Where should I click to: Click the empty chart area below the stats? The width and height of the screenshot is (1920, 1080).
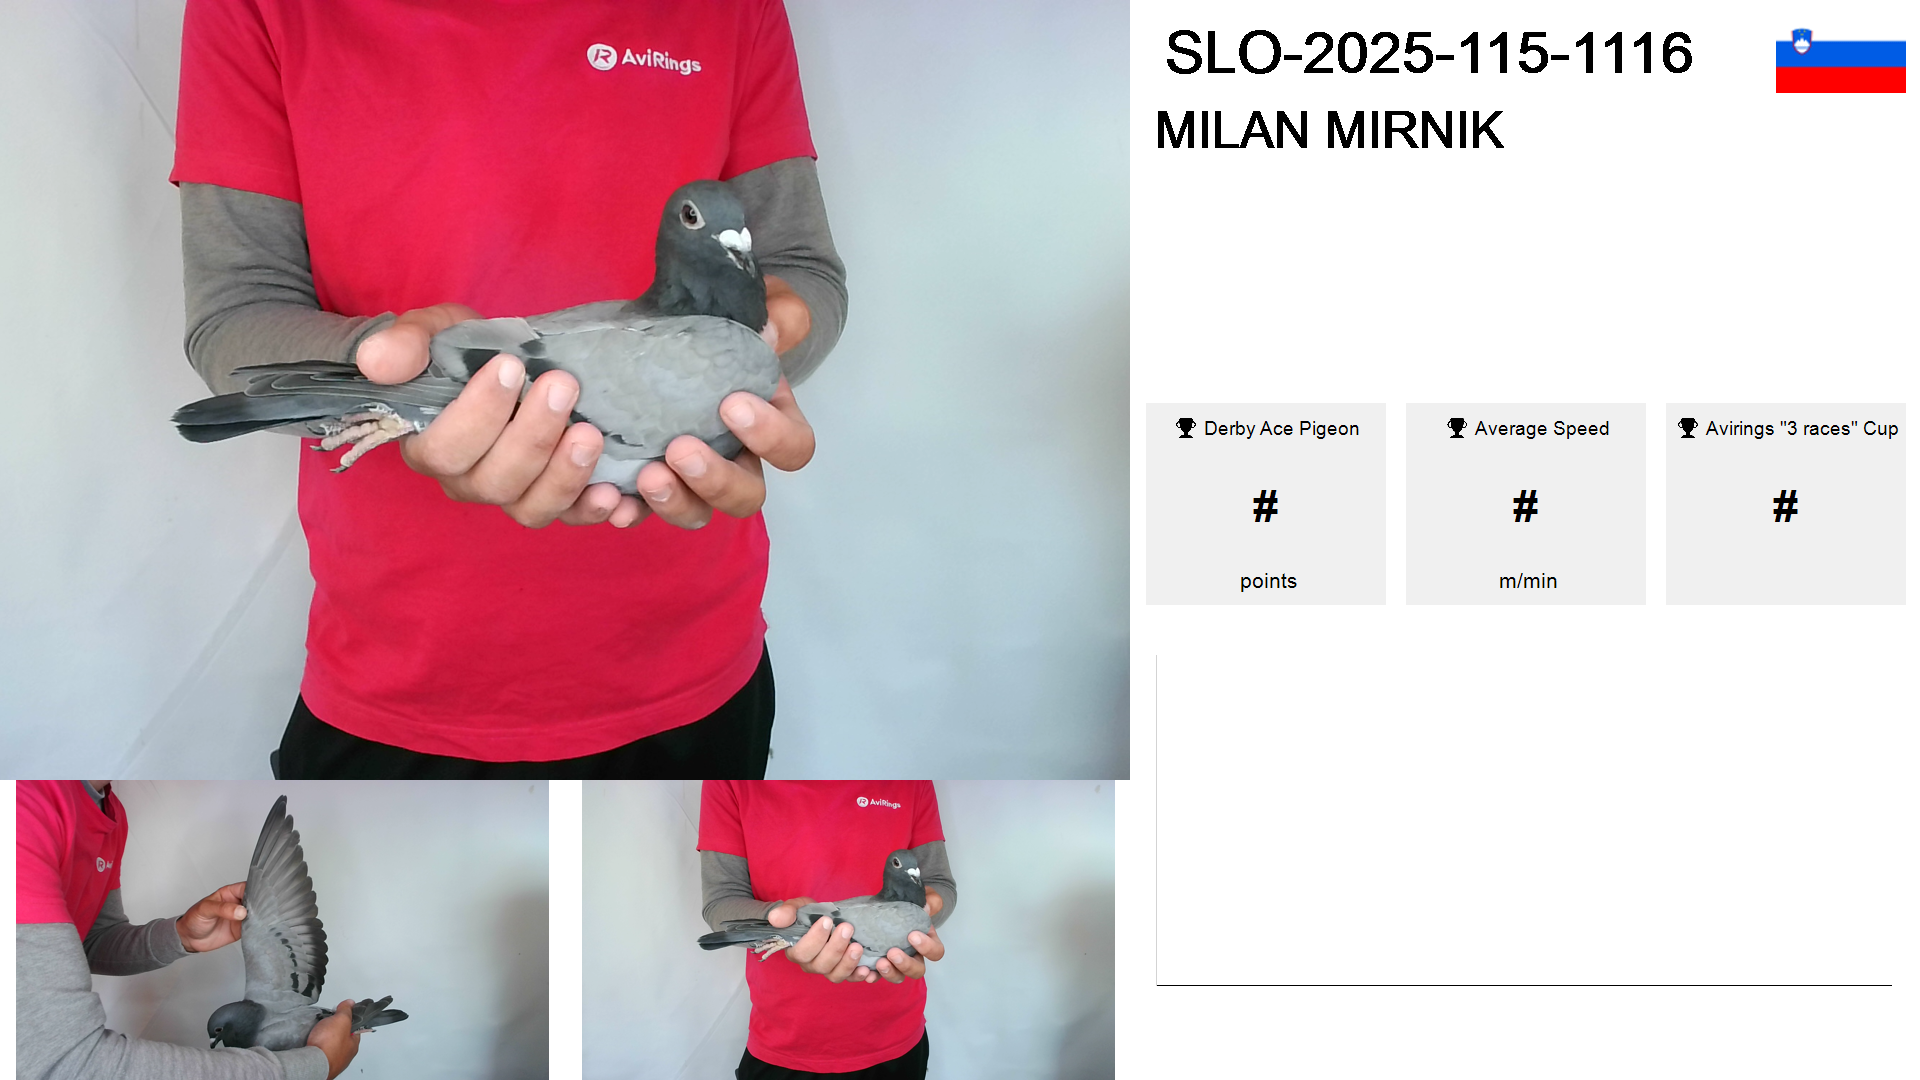[x=1524, y=820]
